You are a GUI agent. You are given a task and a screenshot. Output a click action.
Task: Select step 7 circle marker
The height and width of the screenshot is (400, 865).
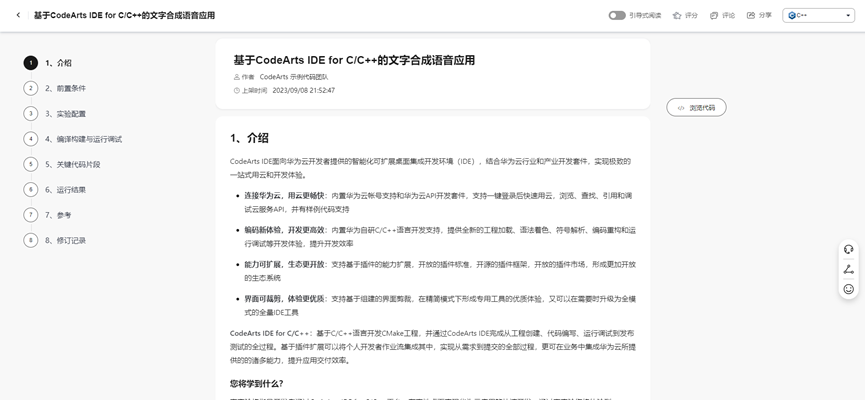click(31, 215)
